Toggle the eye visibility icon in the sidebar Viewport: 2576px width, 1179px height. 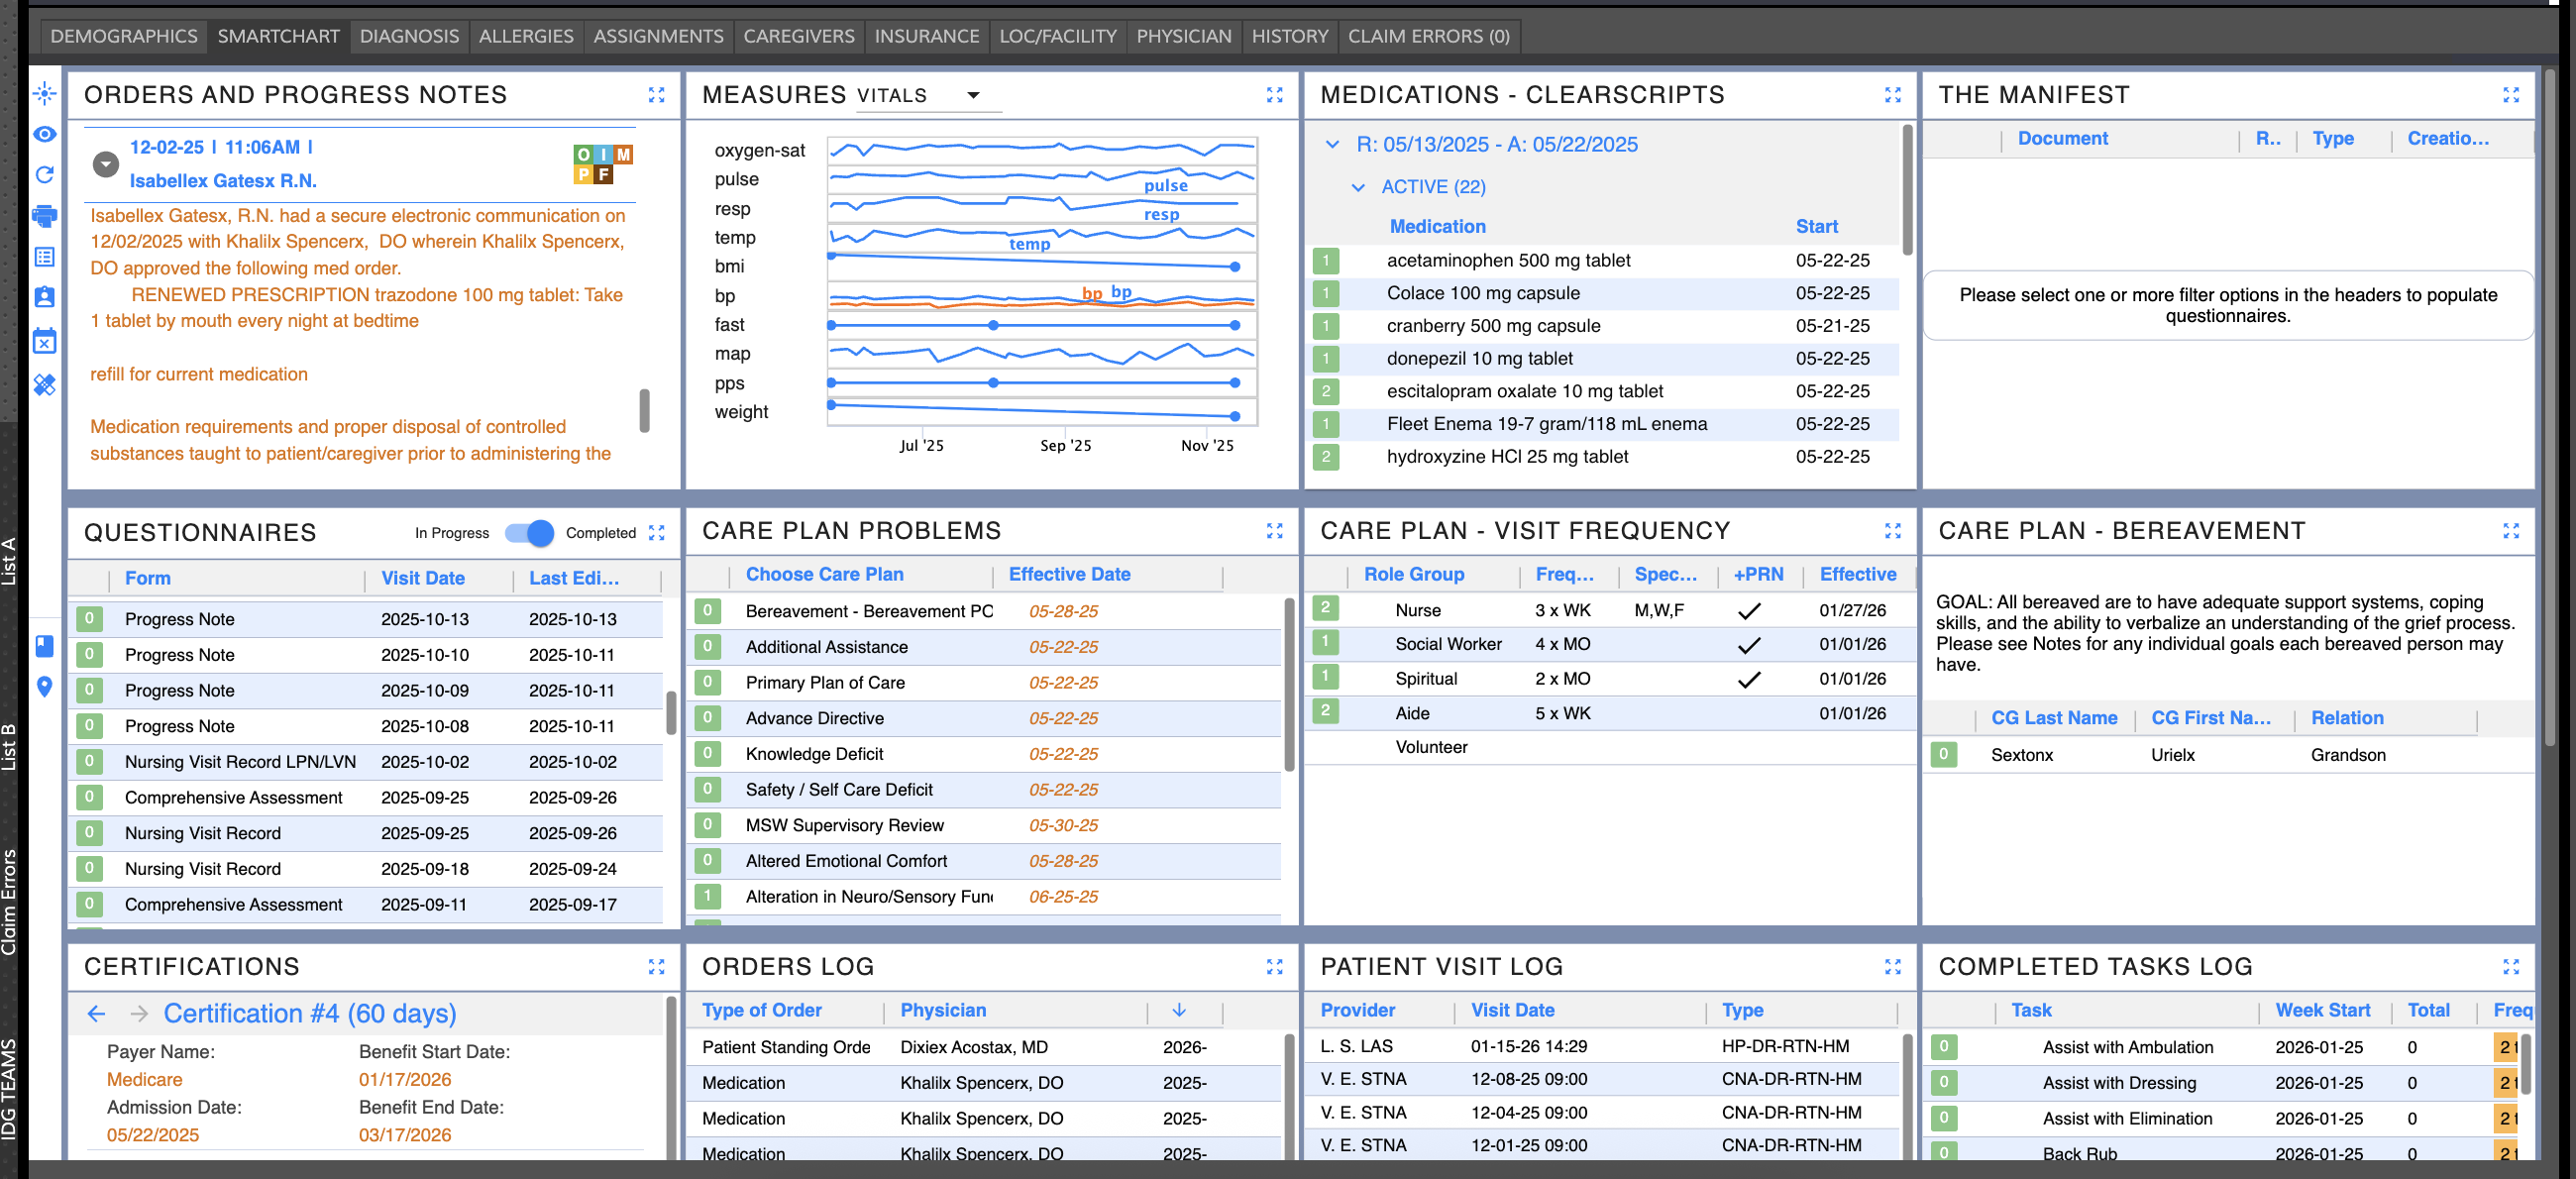pyautogui.click(x=44, y=134)
